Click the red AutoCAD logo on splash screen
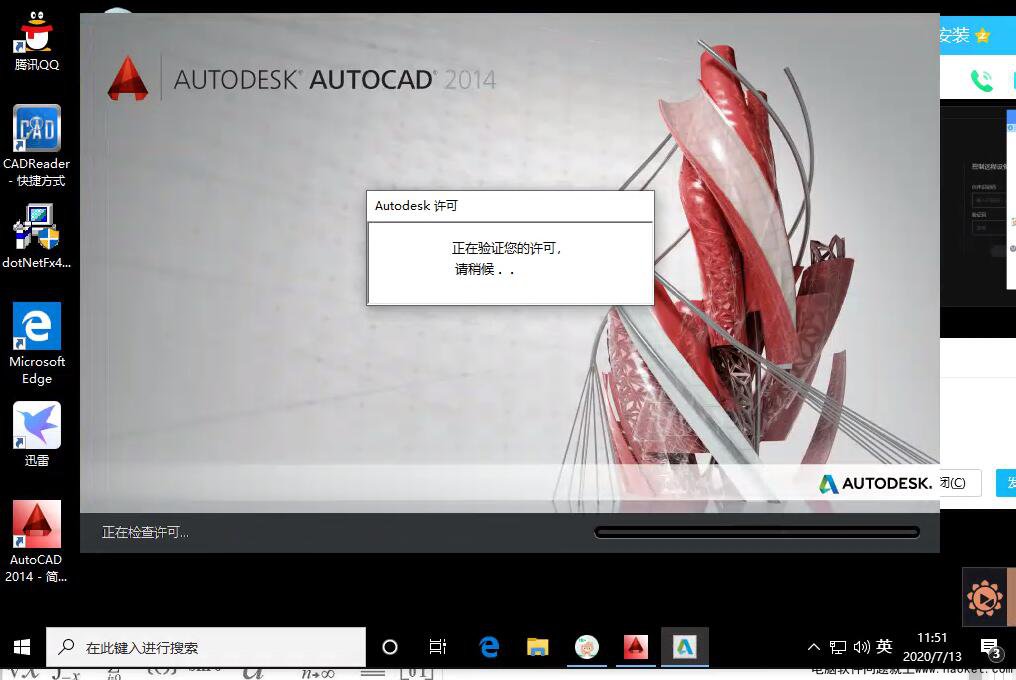 (x=128, y=79)
